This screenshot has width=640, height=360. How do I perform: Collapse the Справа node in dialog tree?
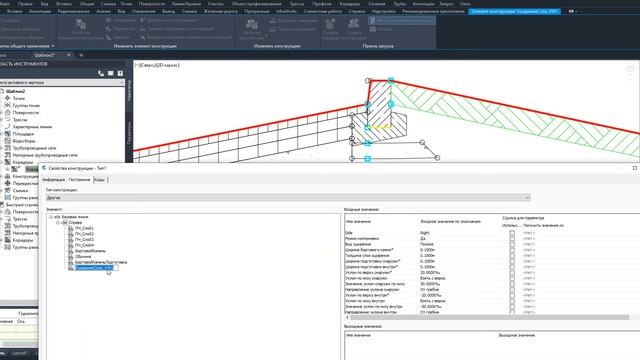click(58, 223)
